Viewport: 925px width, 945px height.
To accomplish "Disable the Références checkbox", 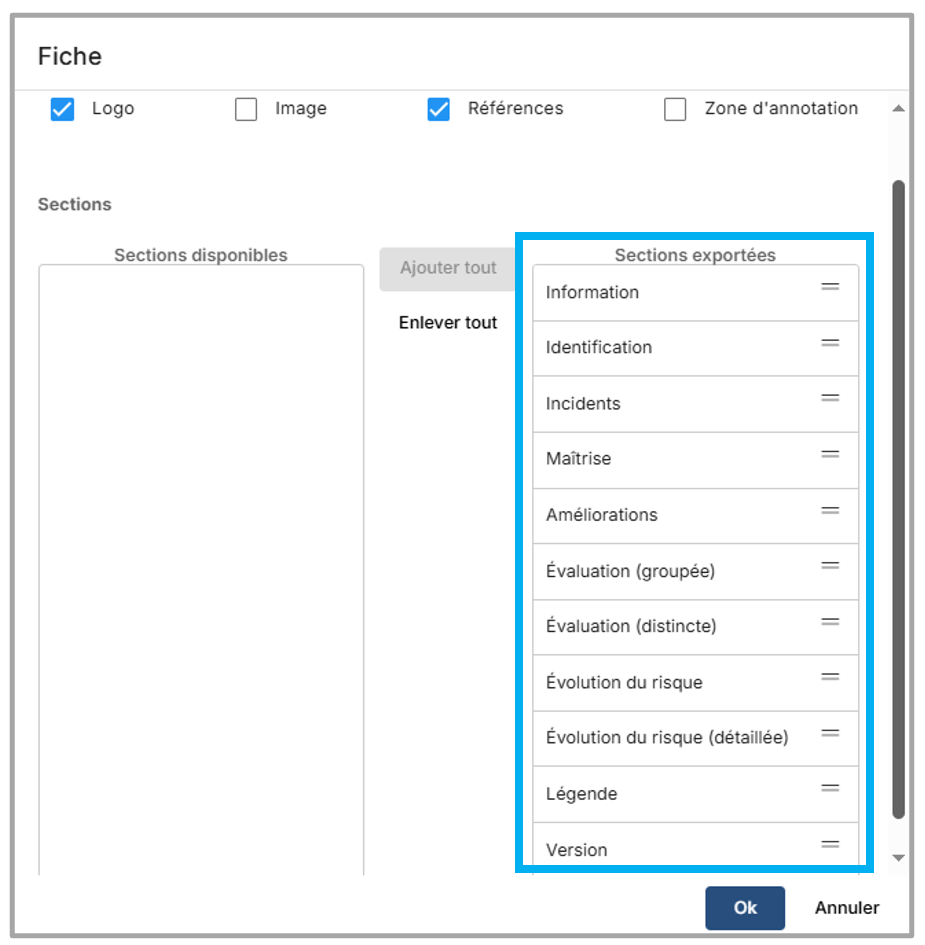I will (438, 109).
